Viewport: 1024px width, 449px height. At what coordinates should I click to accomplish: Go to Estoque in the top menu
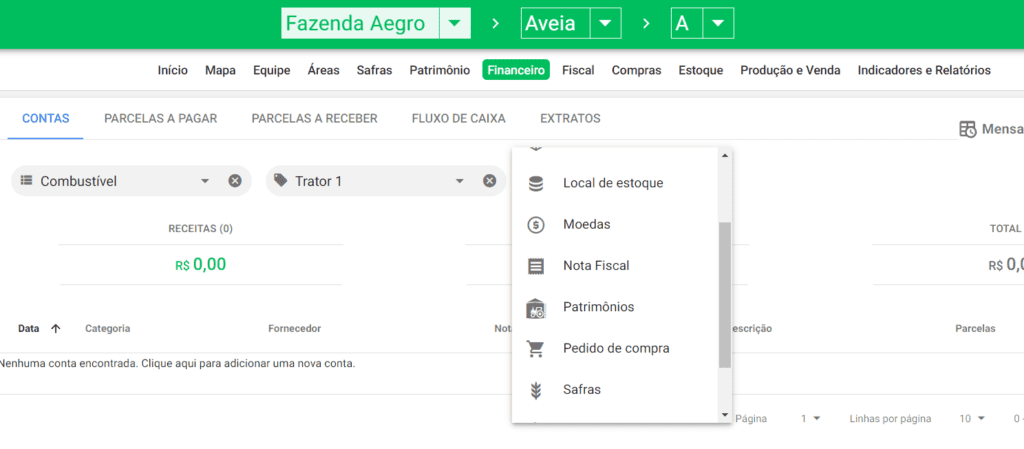coord(701,70)
